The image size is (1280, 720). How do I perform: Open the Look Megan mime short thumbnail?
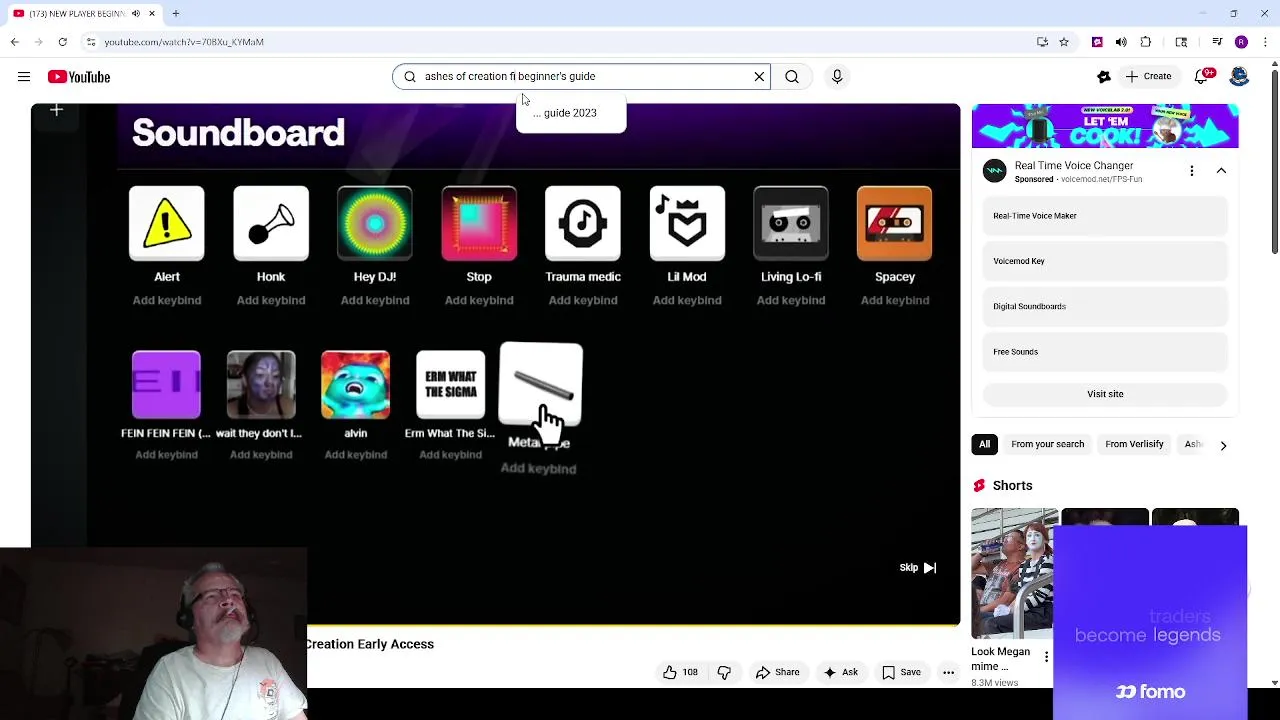pyautogui.click(x=1014, y=573)
